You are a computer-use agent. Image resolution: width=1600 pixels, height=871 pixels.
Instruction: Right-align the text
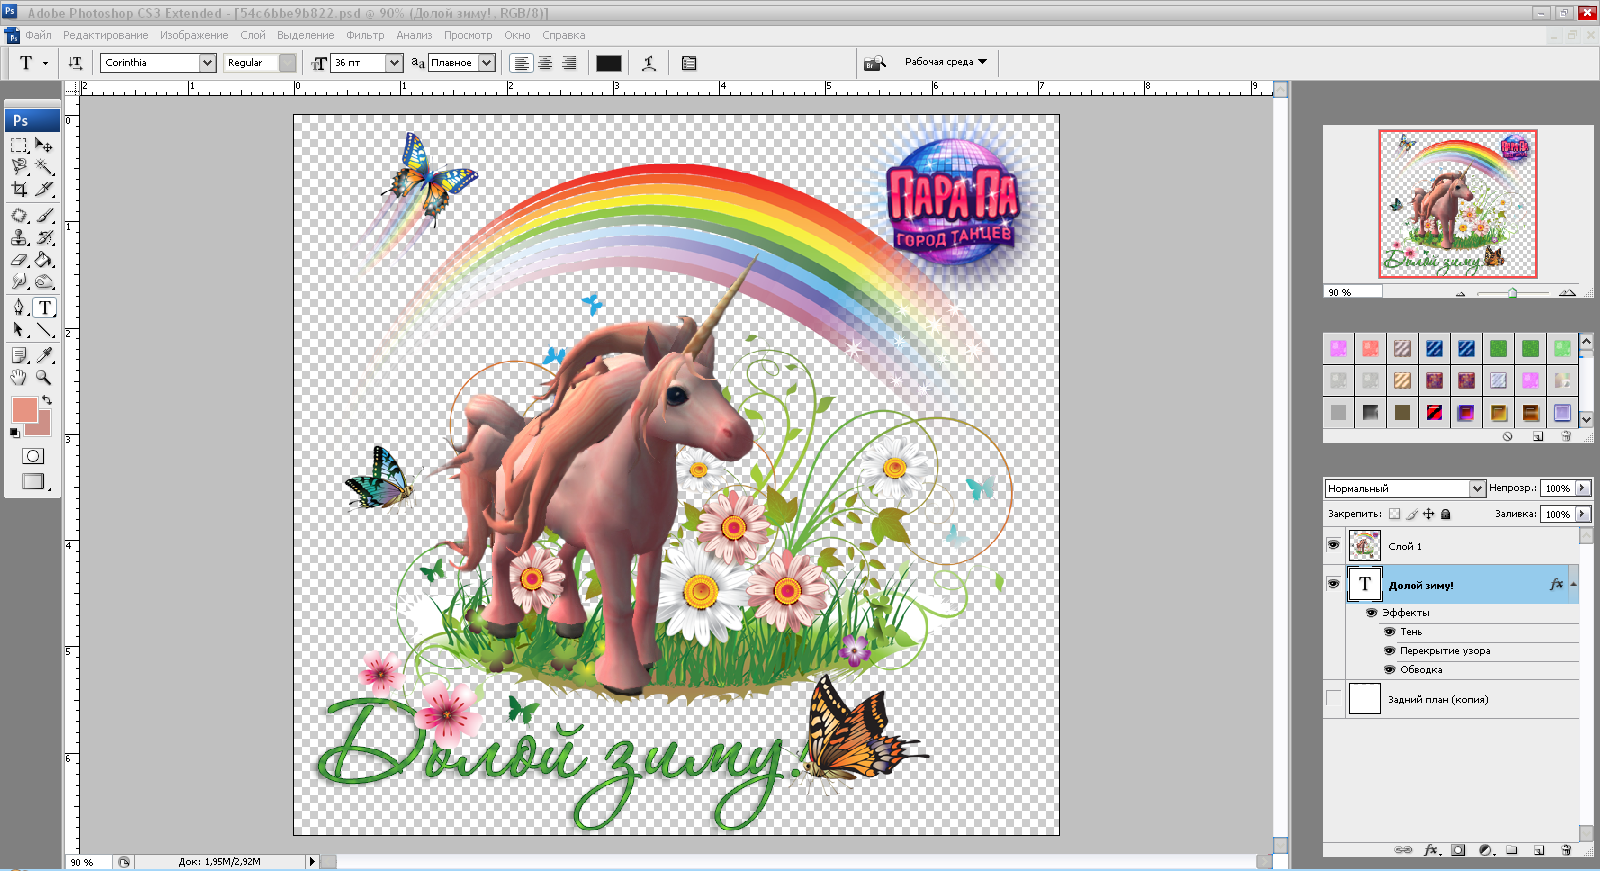pyautogui.click(x=569, y=63)
